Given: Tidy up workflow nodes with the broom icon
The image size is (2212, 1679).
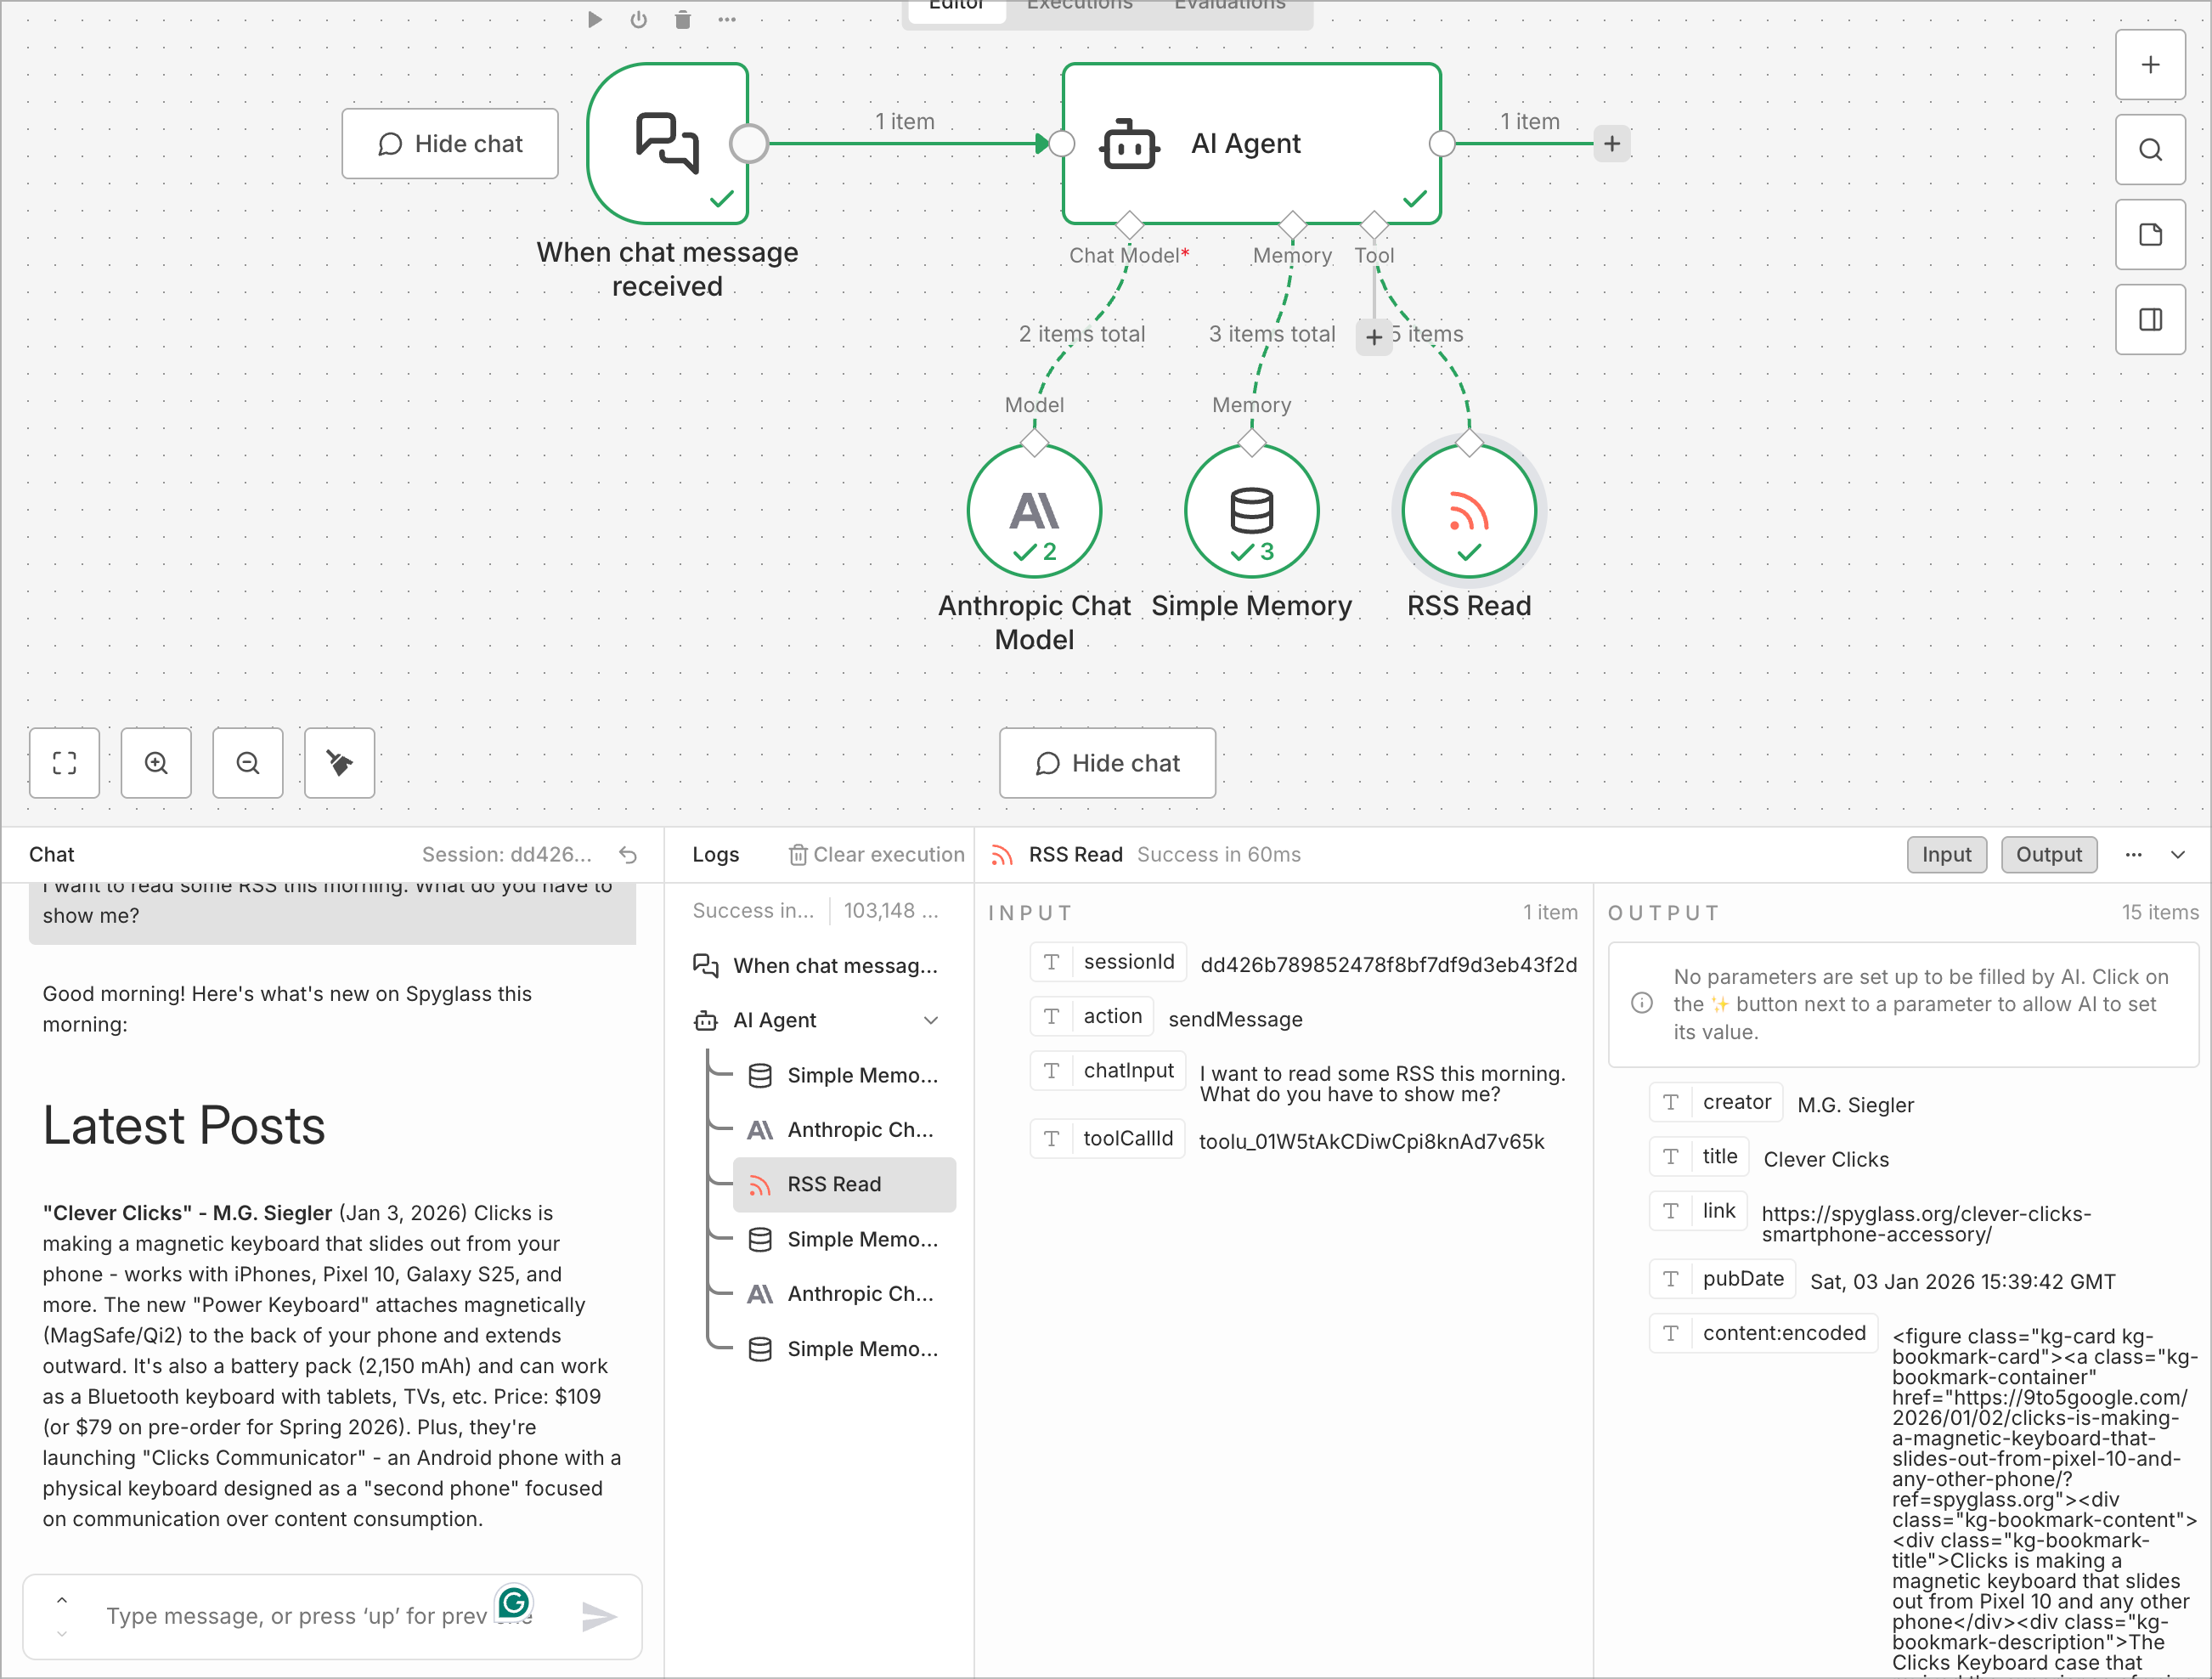Looking at the screenshot, I should (x=339, y=763).
